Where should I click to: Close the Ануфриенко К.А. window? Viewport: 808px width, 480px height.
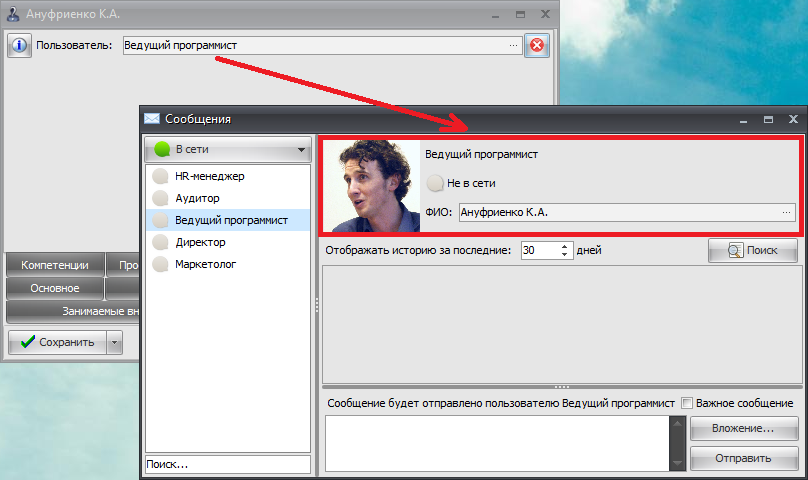point(545,14)
